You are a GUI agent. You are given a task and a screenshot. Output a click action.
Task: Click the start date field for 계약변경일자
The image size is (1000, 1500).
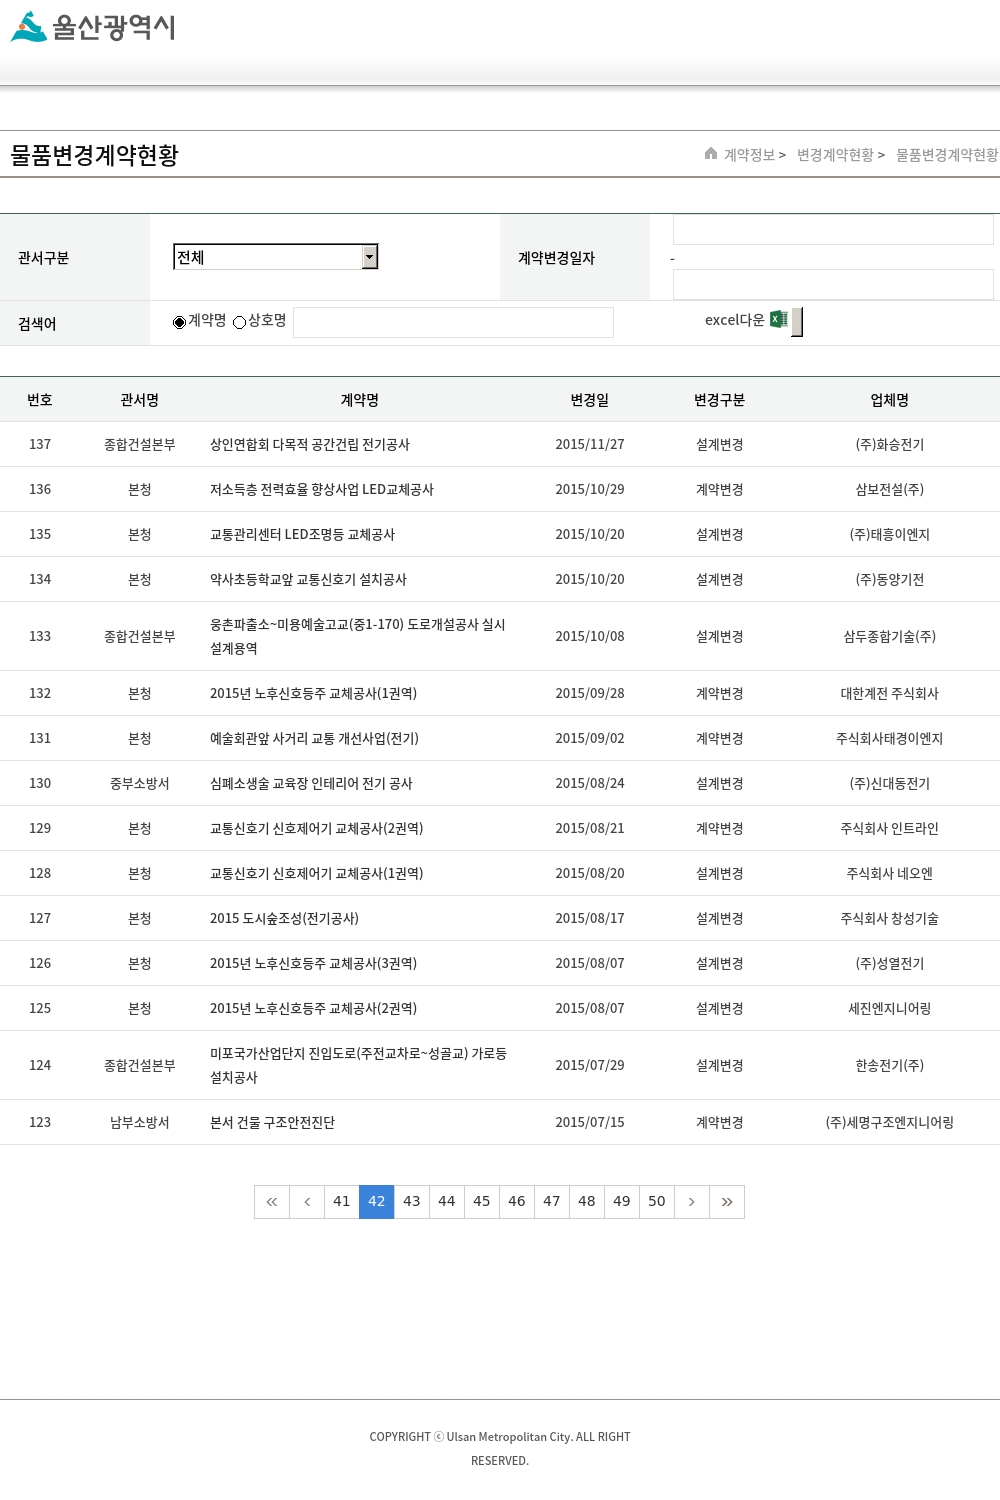coord(832,230)
